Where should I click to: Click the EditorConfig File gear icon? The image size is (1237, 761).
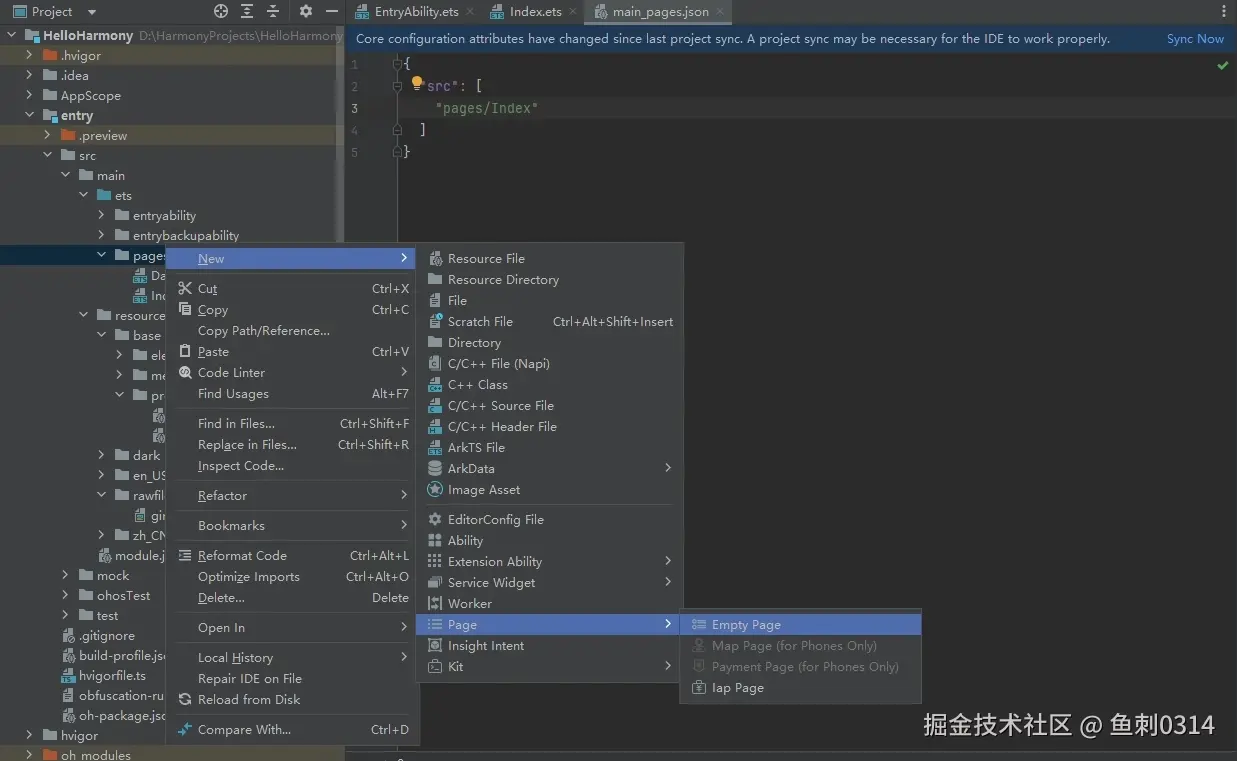pyautogui.click(x=435, y=519)
